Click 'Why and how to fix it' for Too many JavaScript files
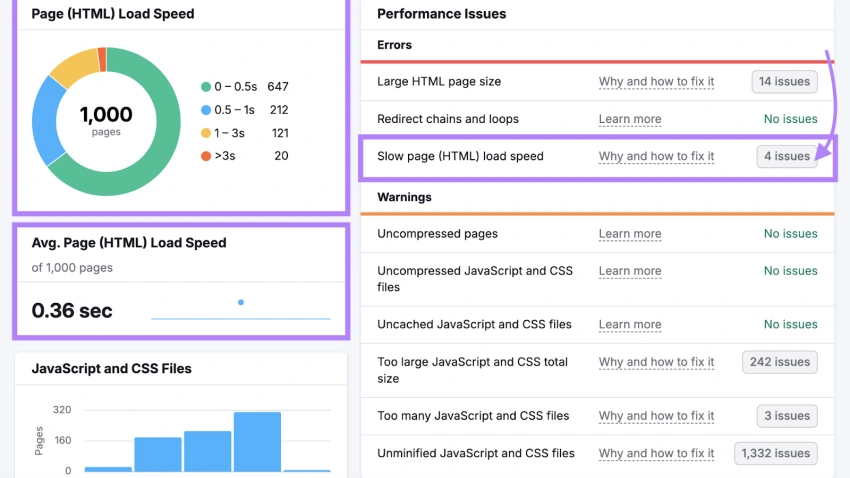This screenshot has height=478, width=850. click(x=656, y=416)
